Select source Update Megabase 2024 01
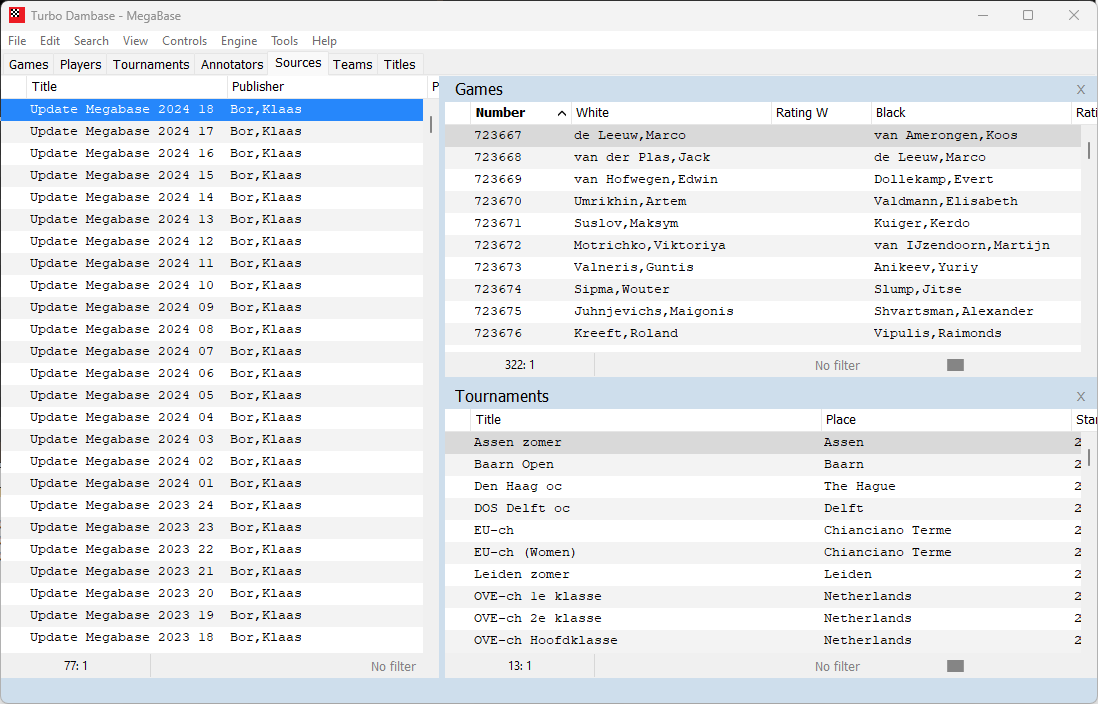Image resolution: width=1098 pixels, height=704 pixels. tap(212, 483)
